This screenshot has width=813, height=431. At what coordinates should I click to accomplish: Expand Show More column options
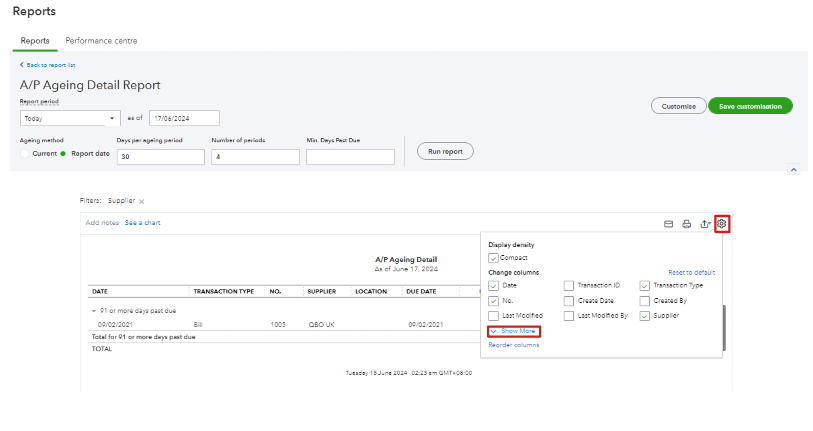514,331
